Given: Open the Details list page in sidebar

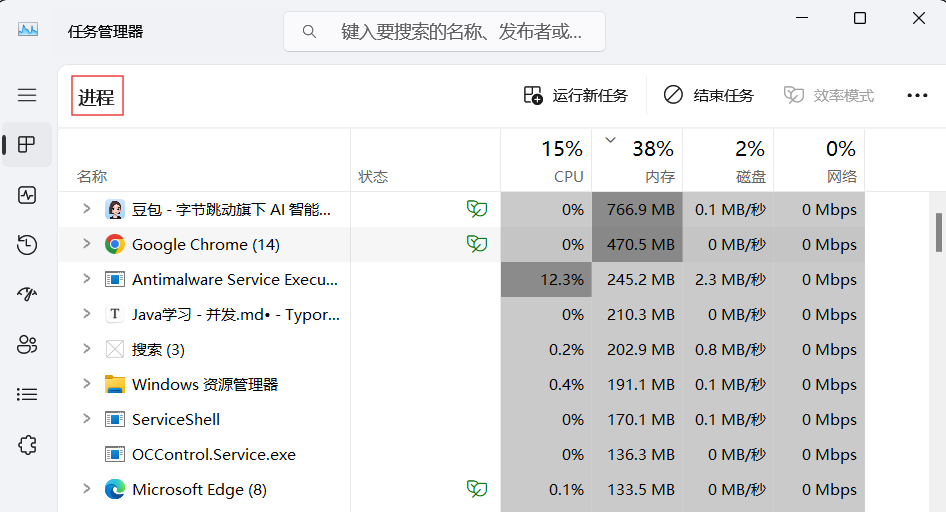Looking at the screenshot, I should coord(27,395).
